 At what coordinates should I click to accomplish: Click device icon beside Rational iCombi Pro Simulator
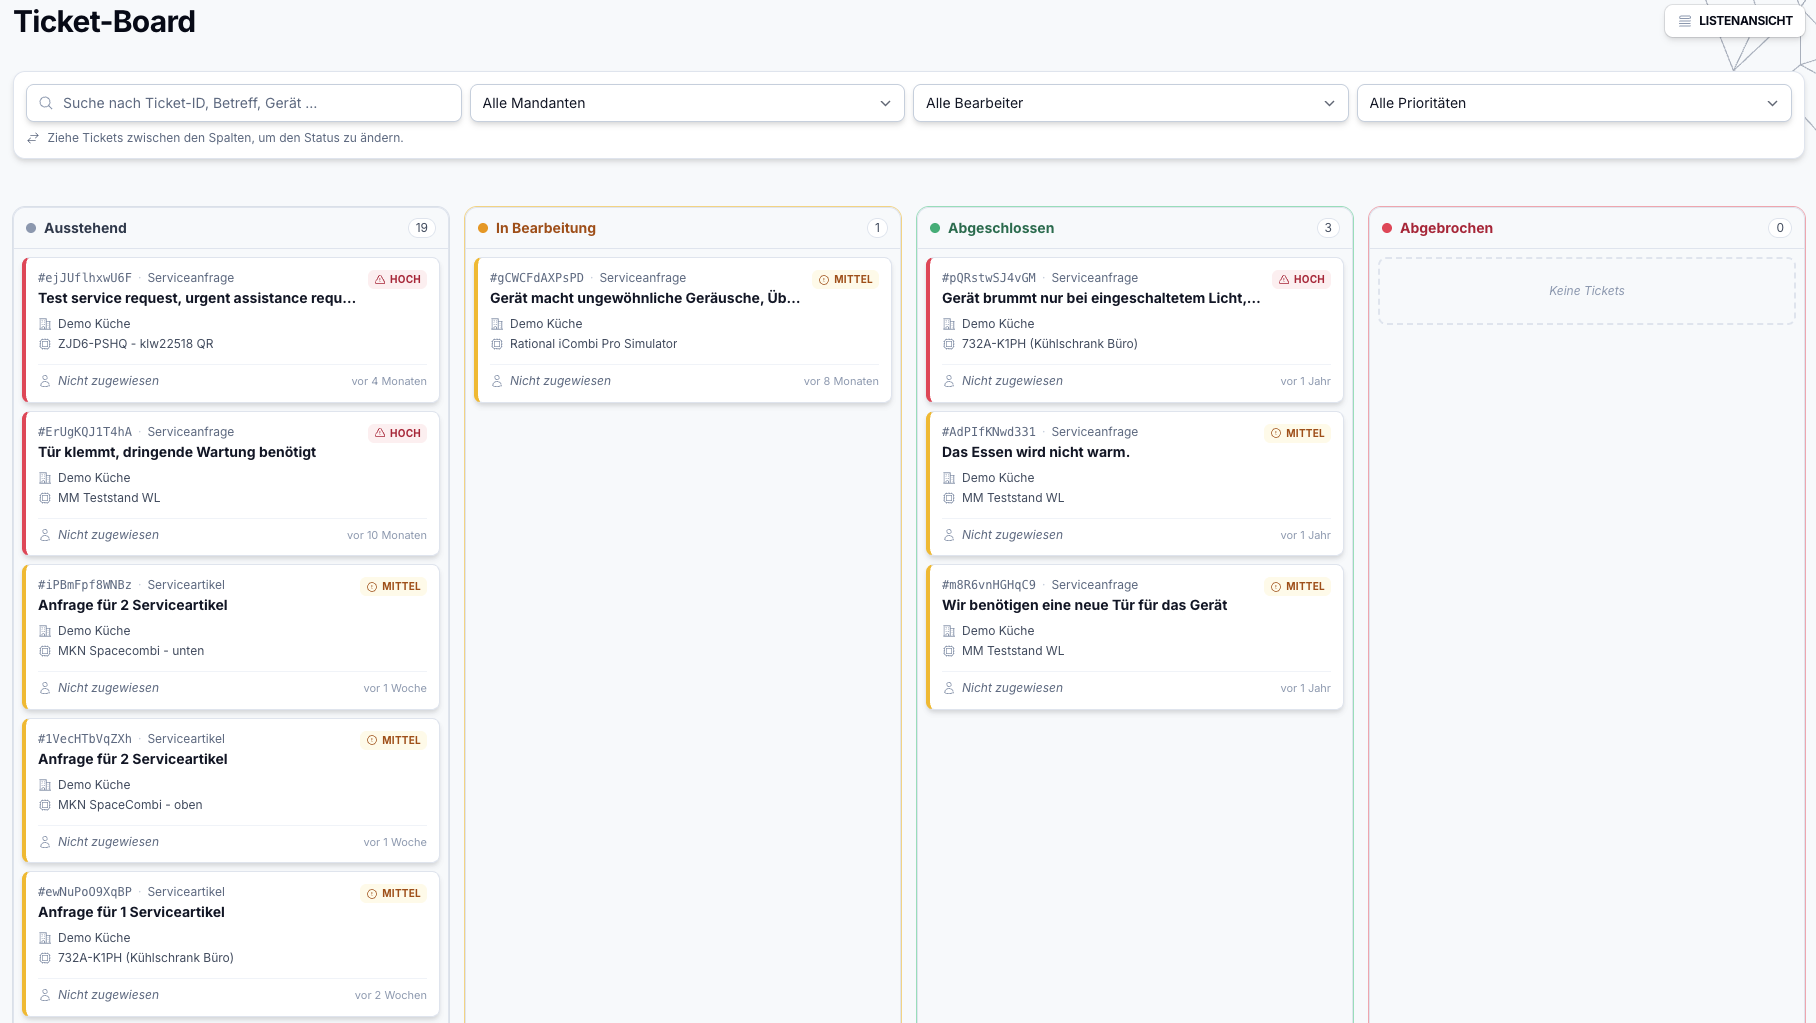pyautogui.click(x=497, y=344)
